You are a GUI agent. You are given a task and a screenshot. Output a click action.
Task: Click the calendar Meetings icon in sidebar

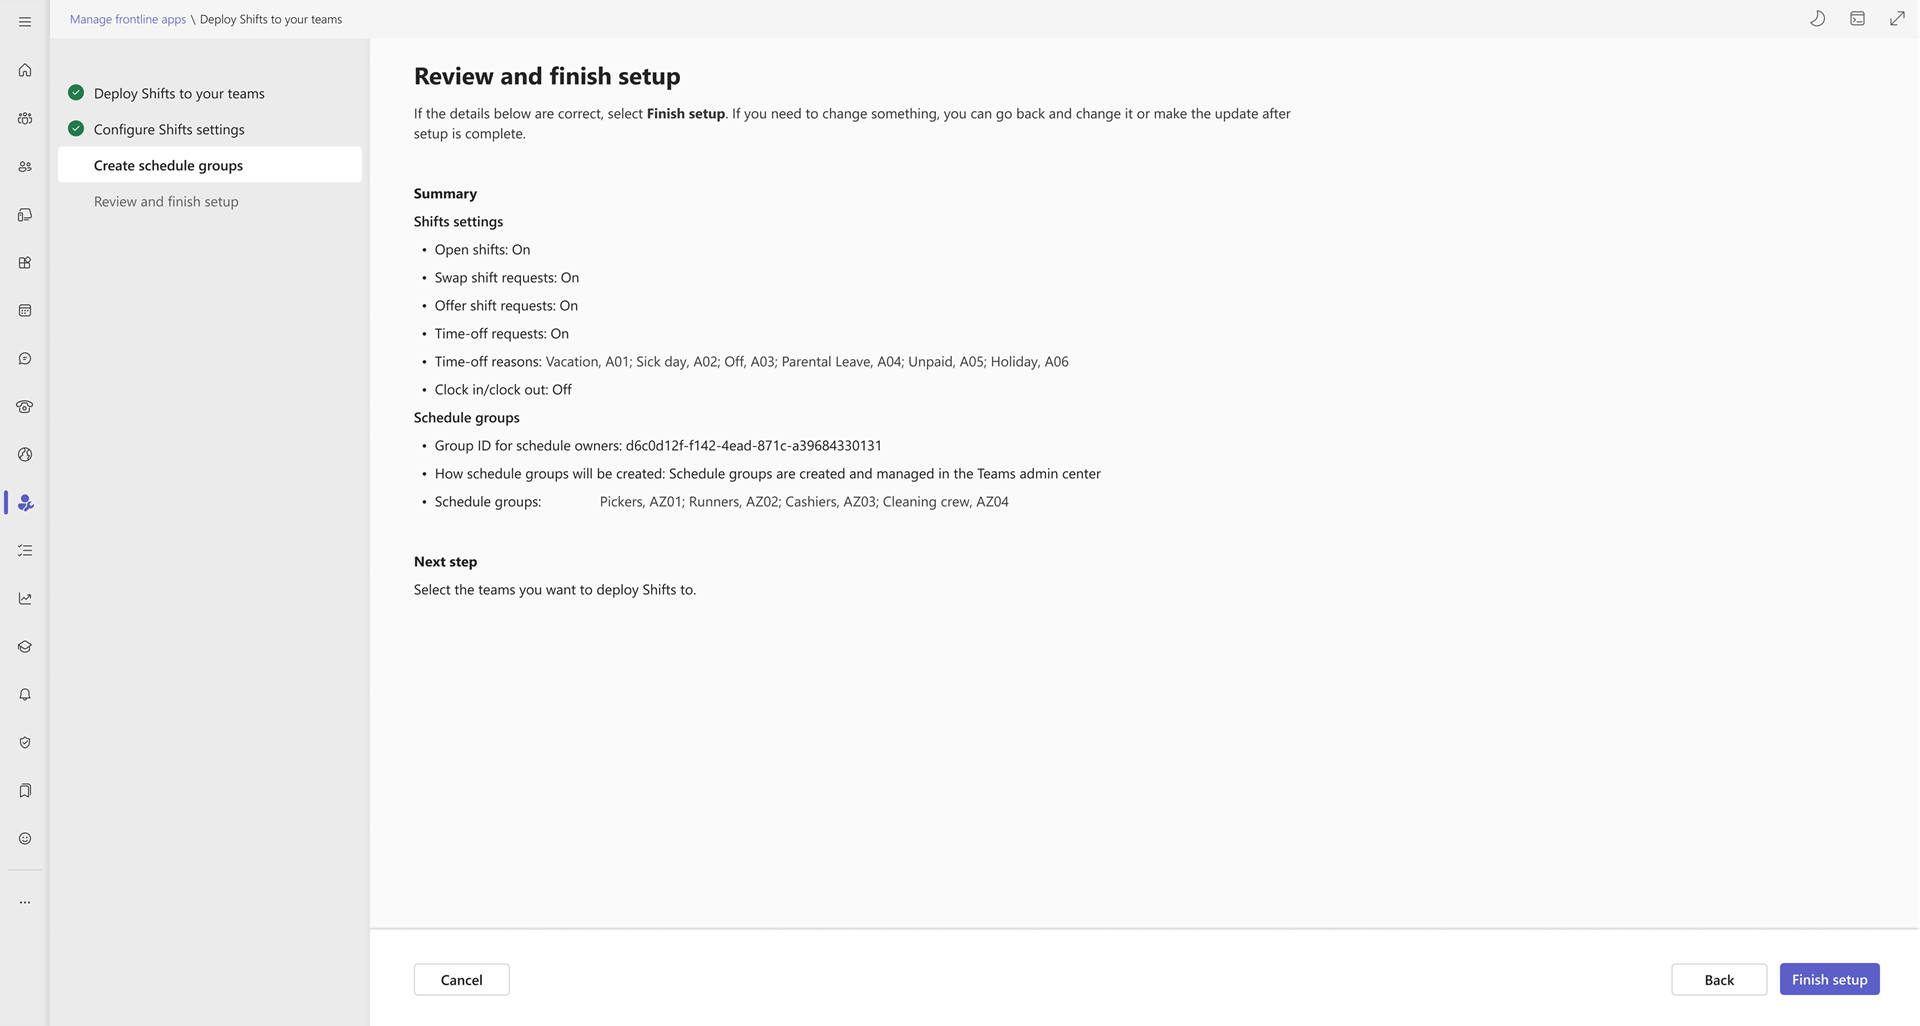point(25,311)
